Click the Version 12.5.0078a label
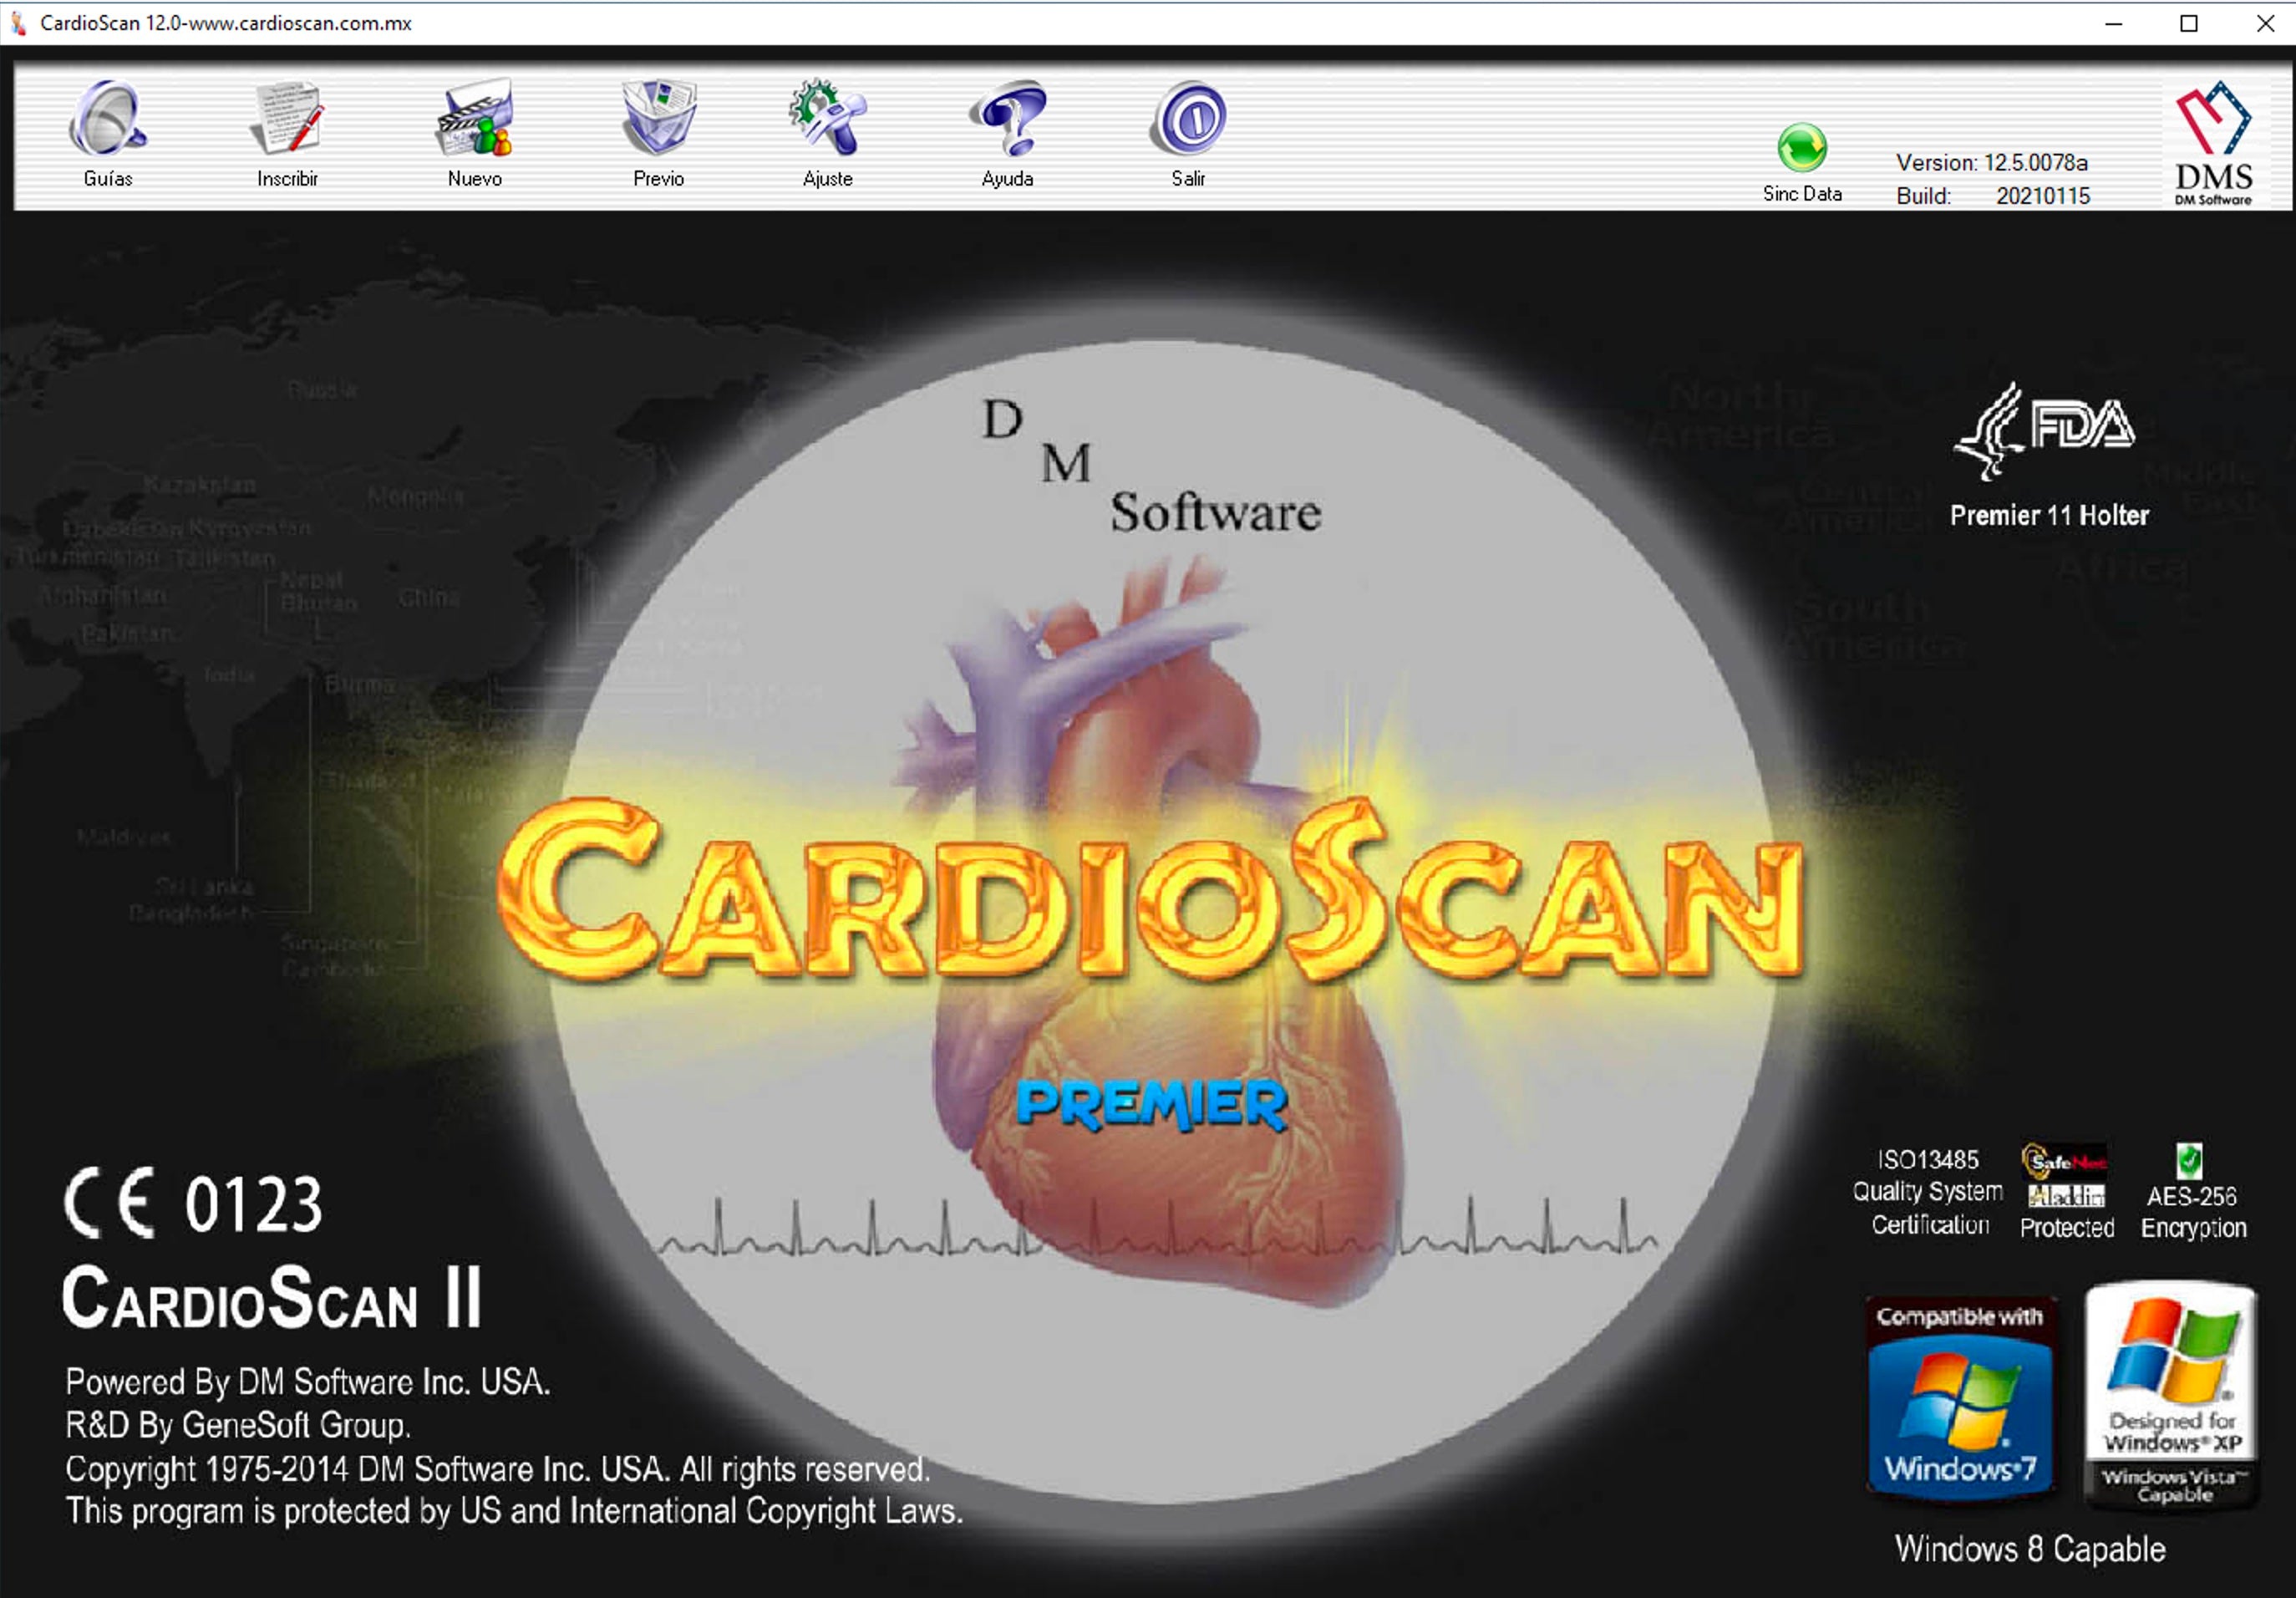The width and height of the screenshot is (2296, 1598). [x=1991, y=162]
